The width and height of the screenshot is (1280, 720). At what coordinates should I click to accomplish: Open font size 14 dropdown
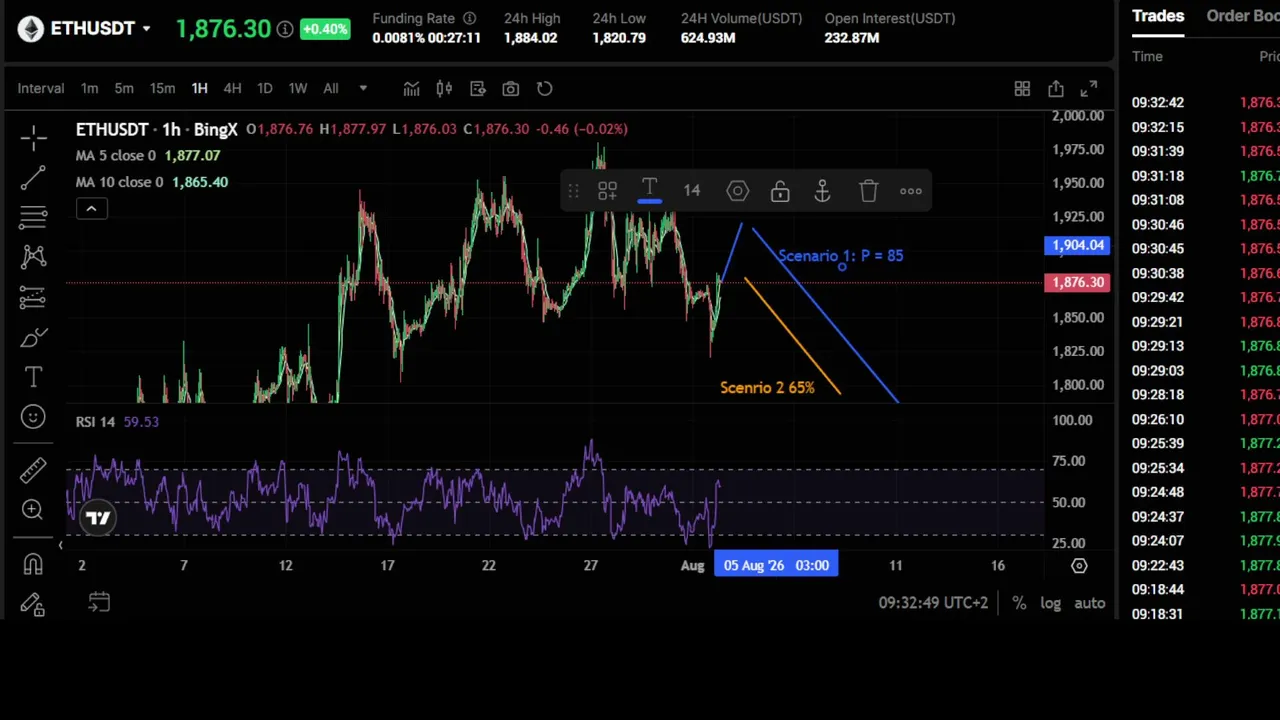coord(692,191)
